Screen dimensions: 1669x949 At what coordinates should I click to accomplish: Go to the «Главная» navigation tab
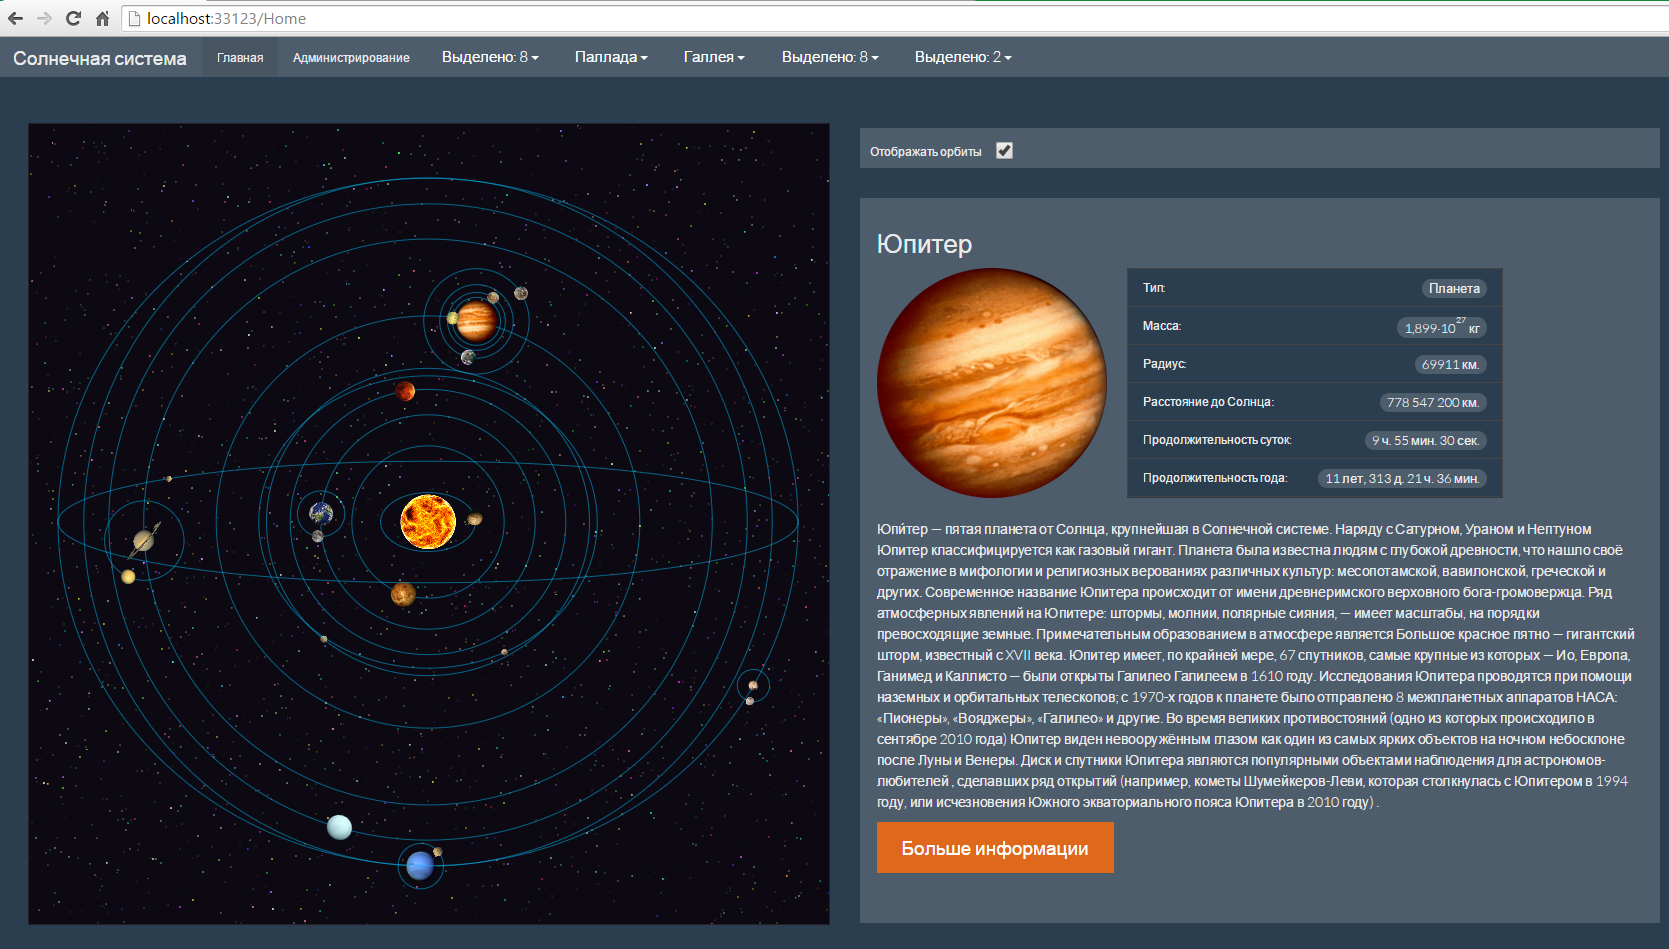point(240,57)
